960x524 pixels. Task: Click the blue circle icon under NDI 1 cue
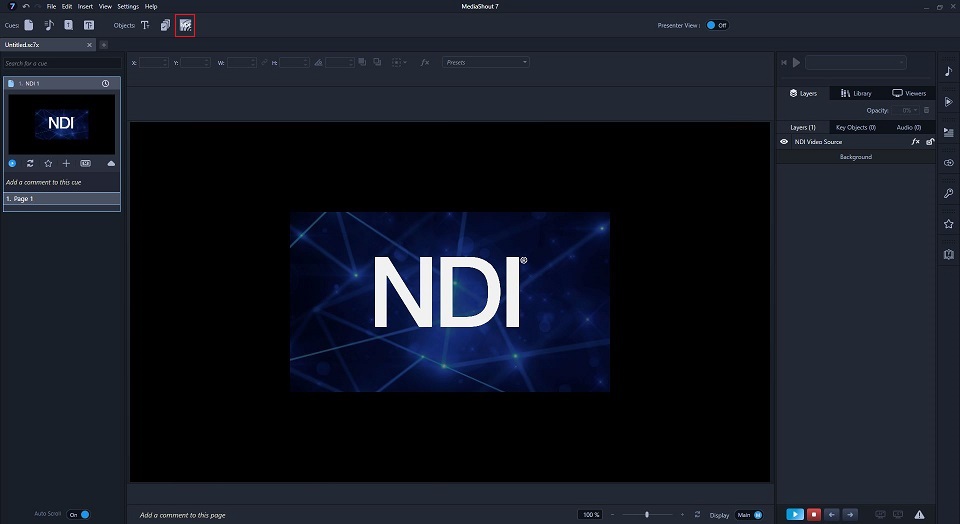point(12,163)
